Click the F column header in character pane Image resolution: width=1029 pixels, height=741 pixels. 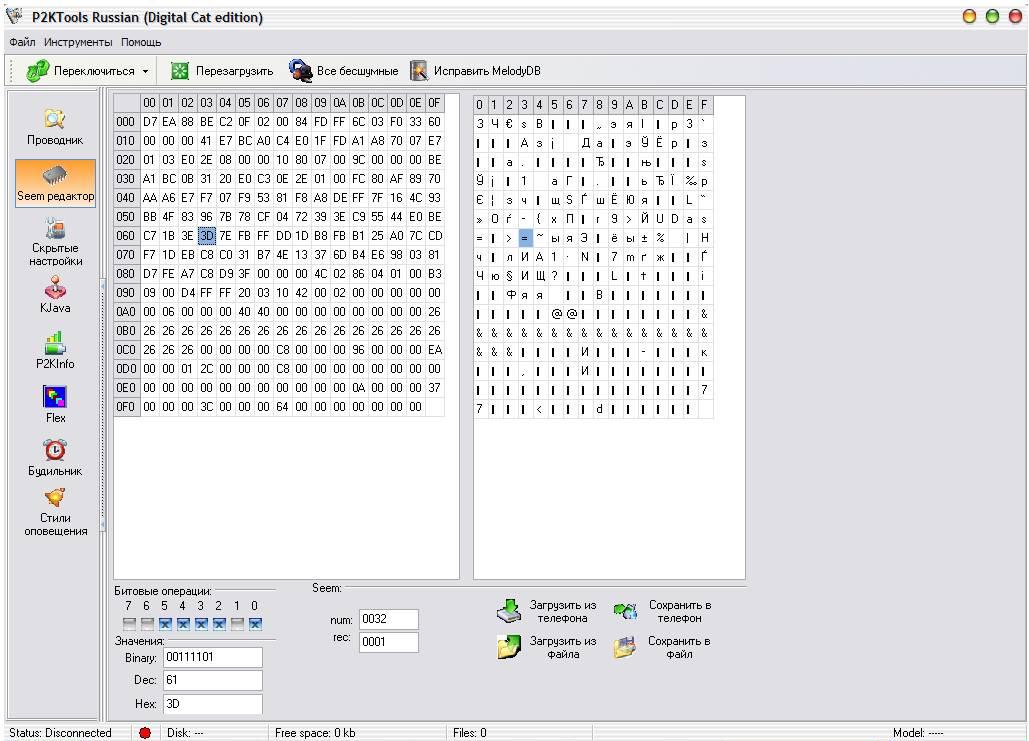point(705,105)
